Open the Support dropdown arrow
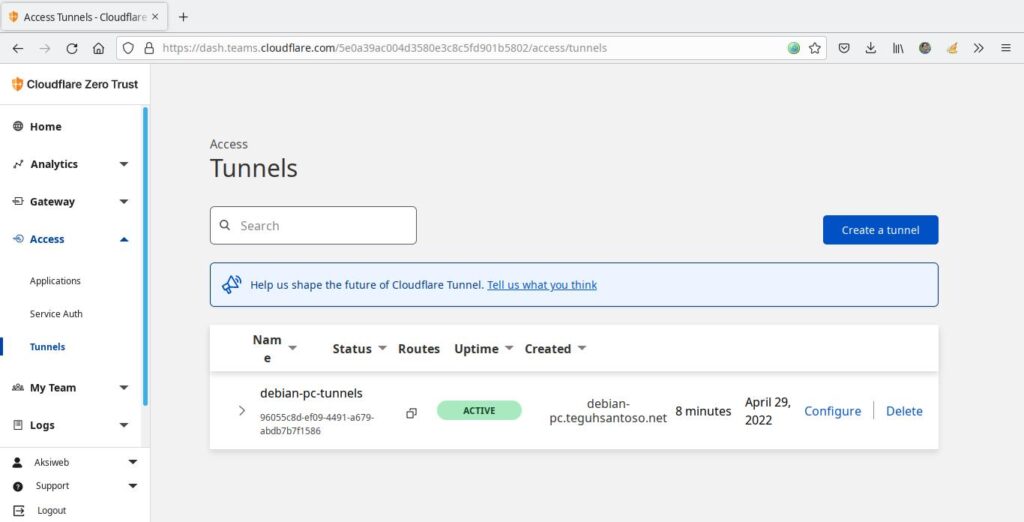1024x522 pixels. (133, 486)
